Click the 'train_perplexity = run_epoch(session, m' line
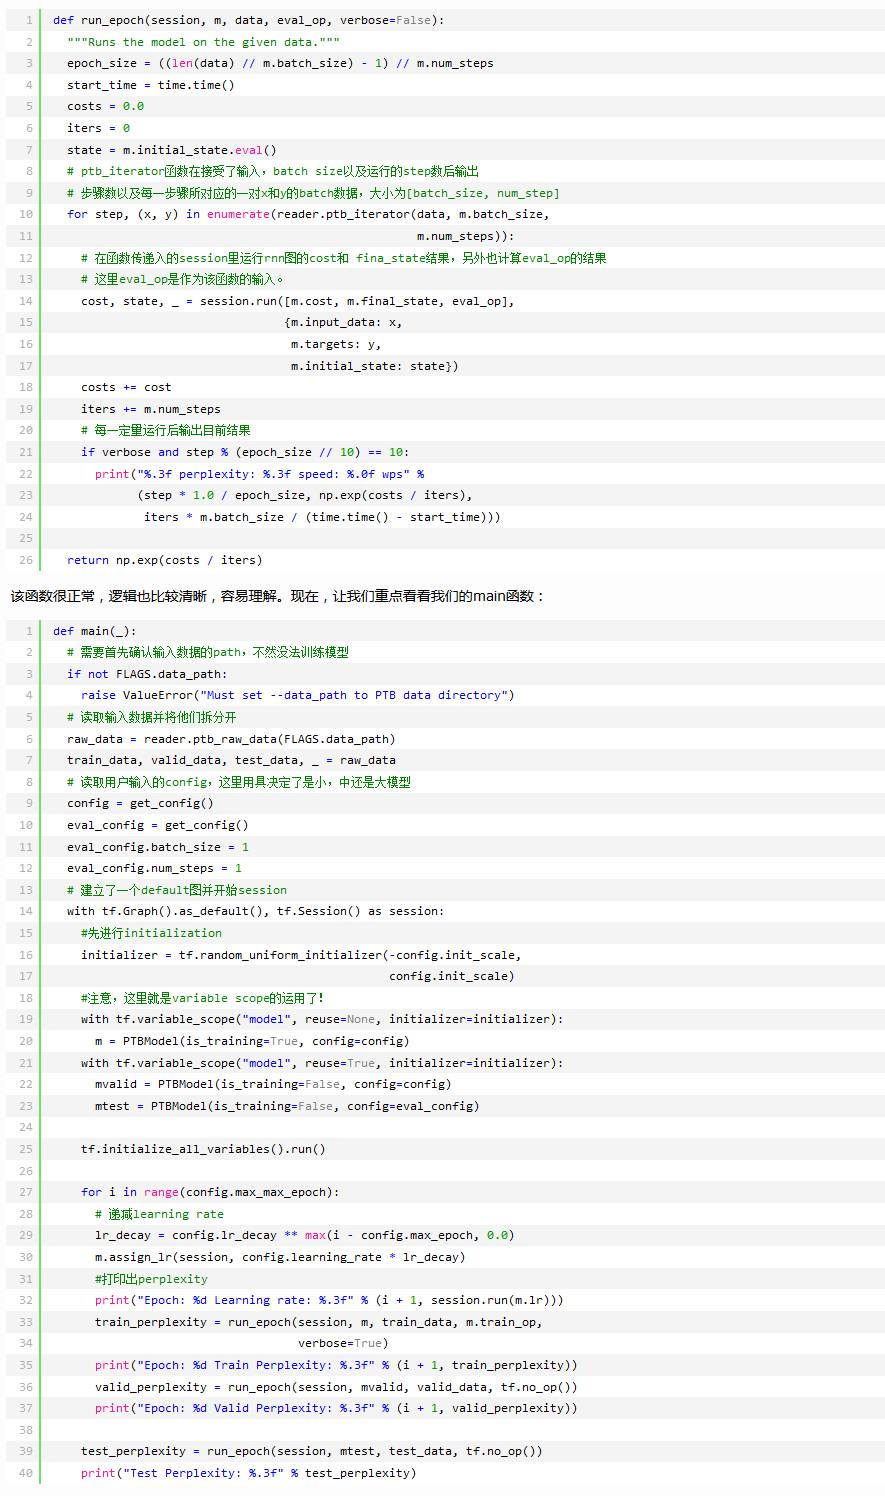Image resolution: width=885 pixels, height=1496 pixels. (x=319, y=1322)
